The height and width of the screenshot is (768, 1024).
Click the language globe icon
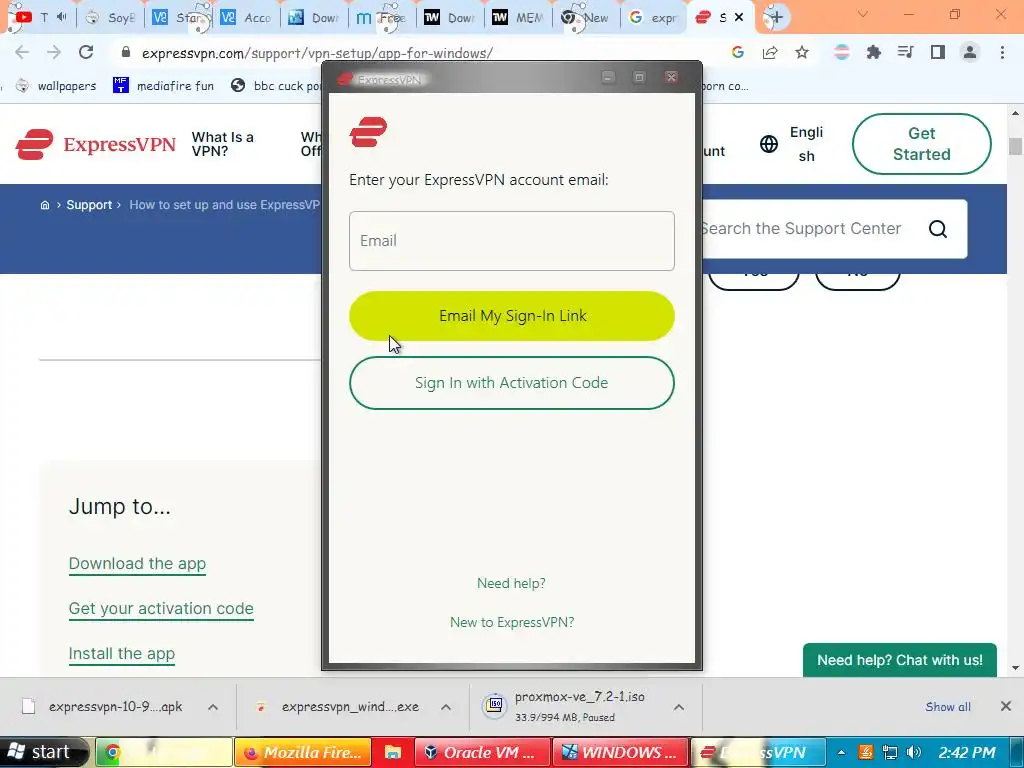click(x=769, y=144)
